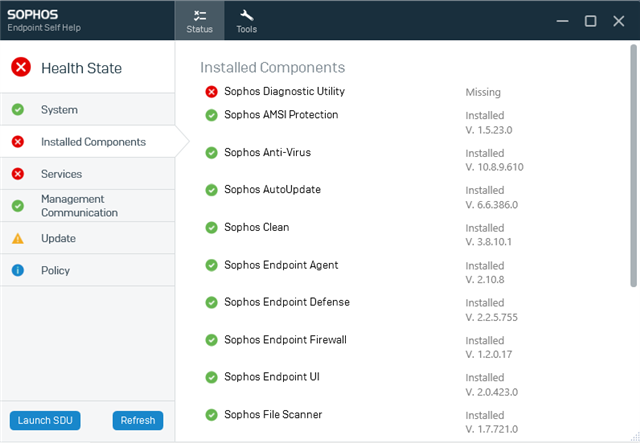Click the Refresh button

138,420
